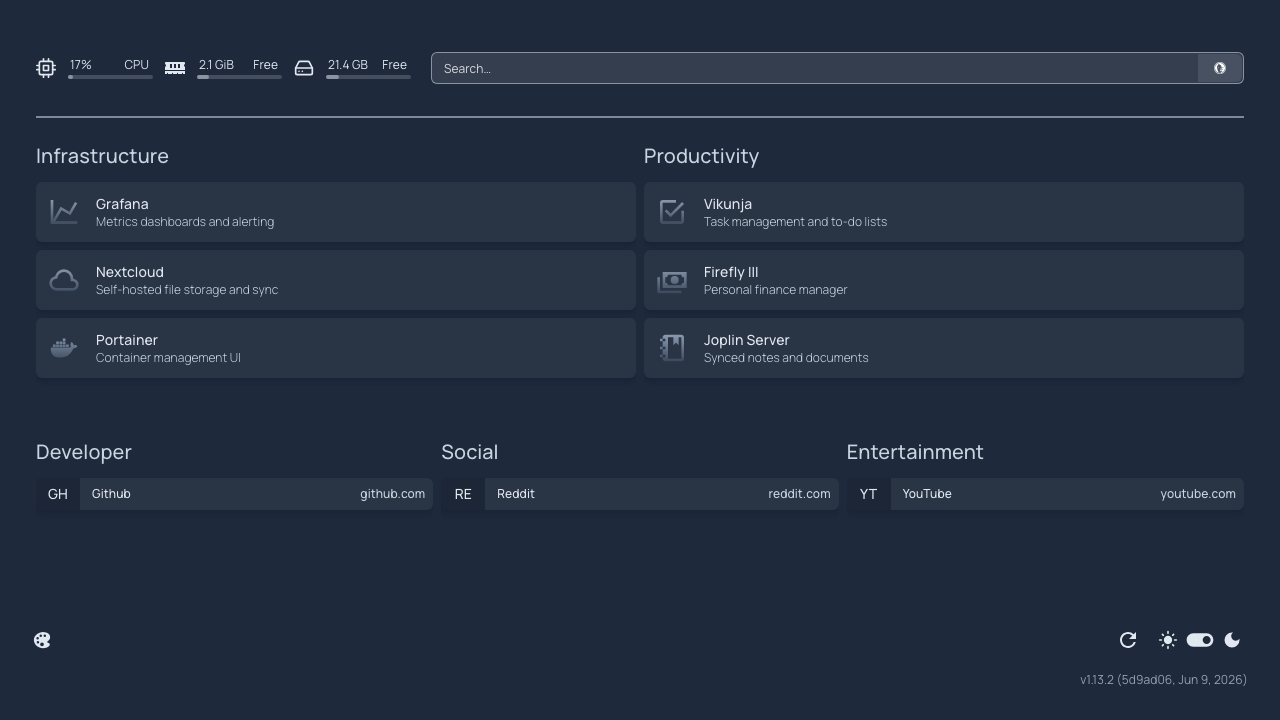Collapse the Productivity group heading
The width and height of the screenshot is (1280, 720).
click(701, 156)
